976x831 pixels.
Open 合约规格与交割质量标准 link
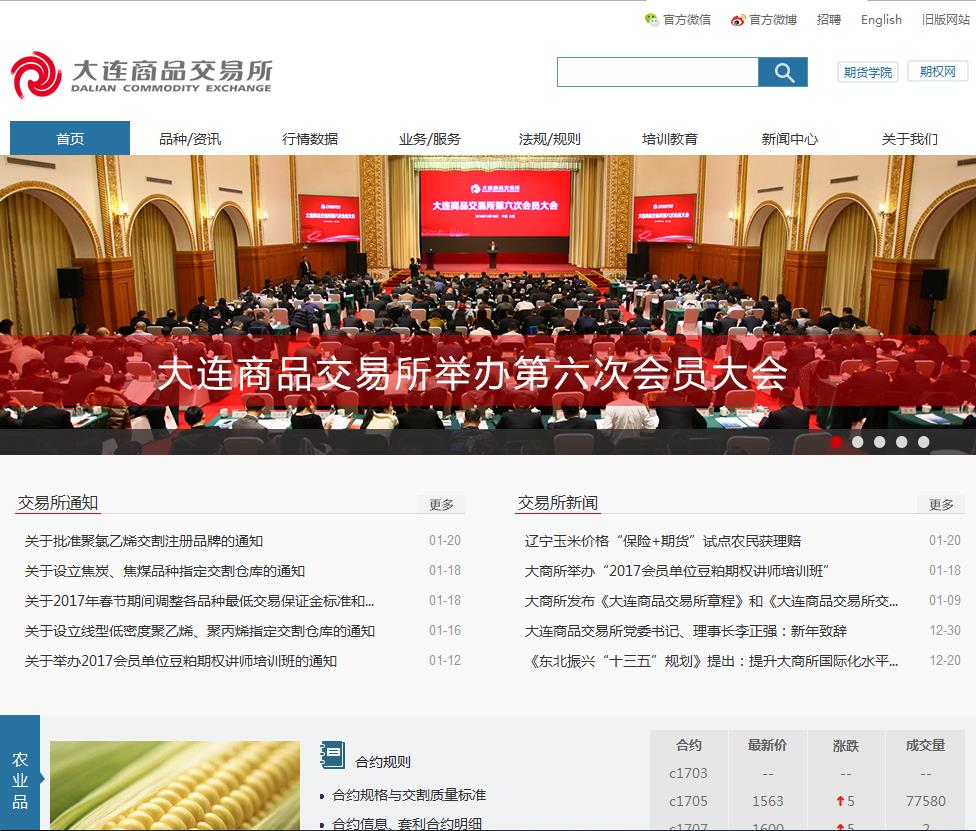click(x=409, y=795)
